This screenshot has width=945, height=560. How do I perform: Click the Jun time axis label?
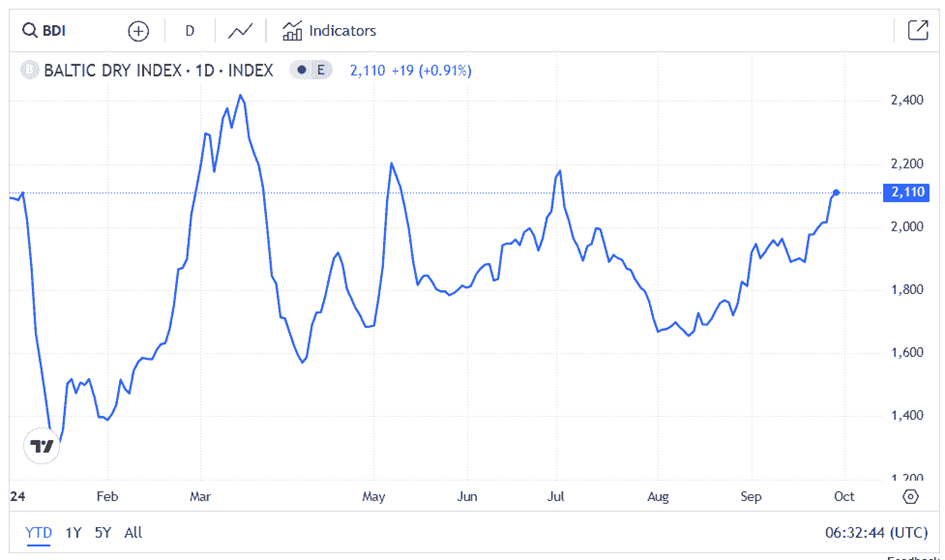pos(467,497)
